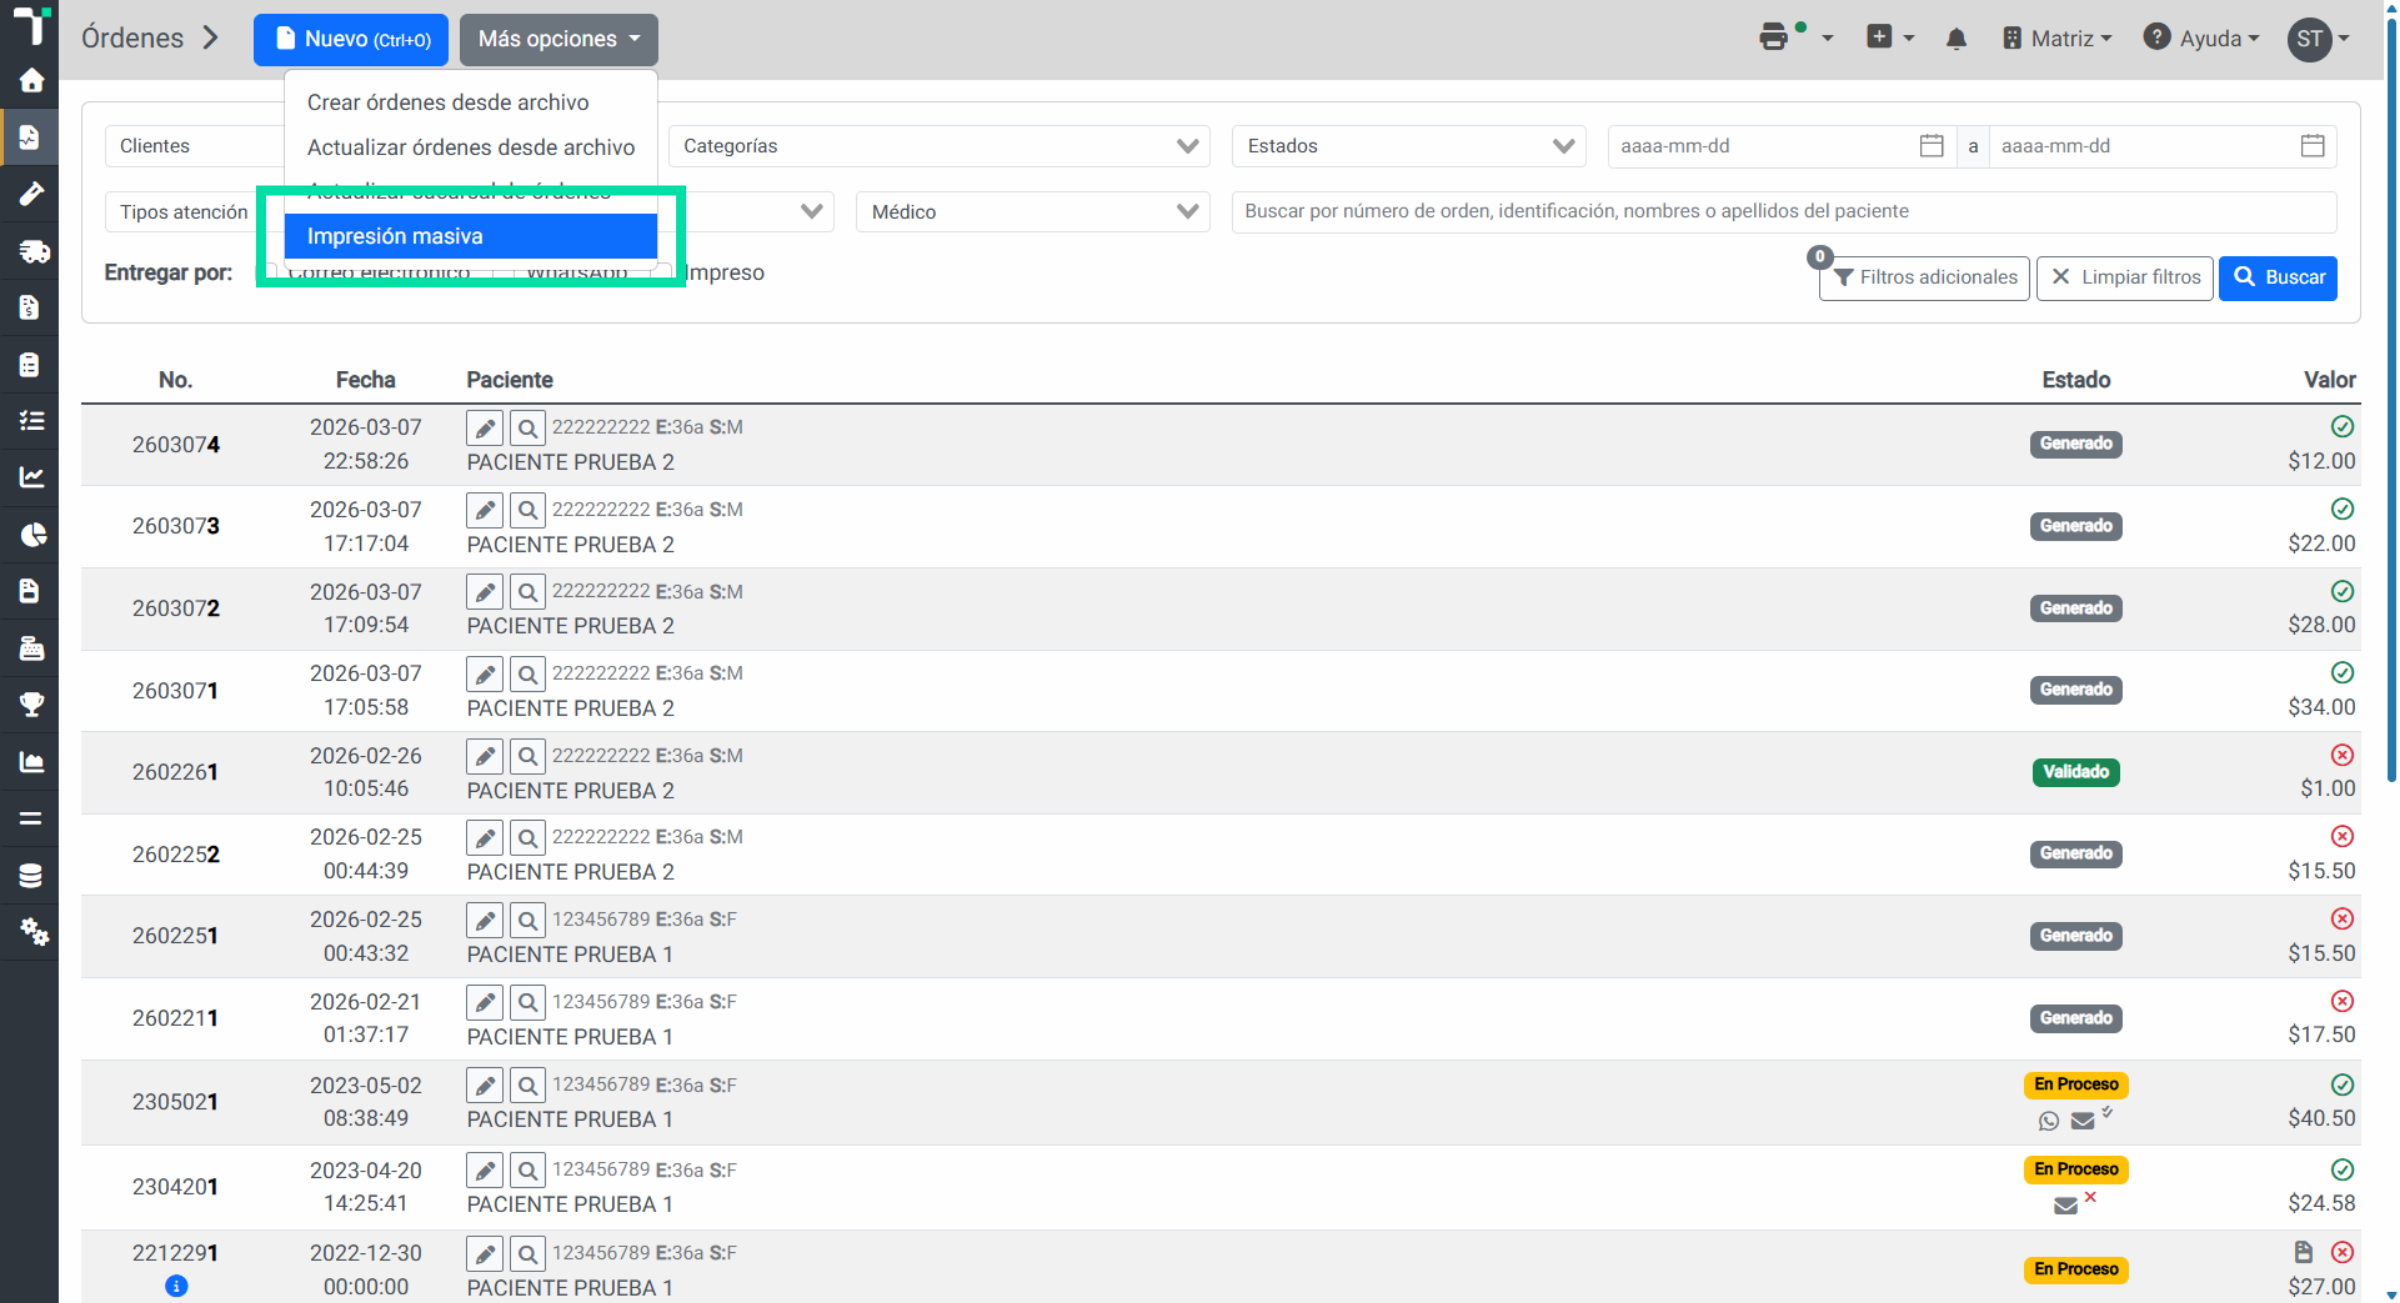Choose Actualizar órdenes desde archivo

pos(470,147)
